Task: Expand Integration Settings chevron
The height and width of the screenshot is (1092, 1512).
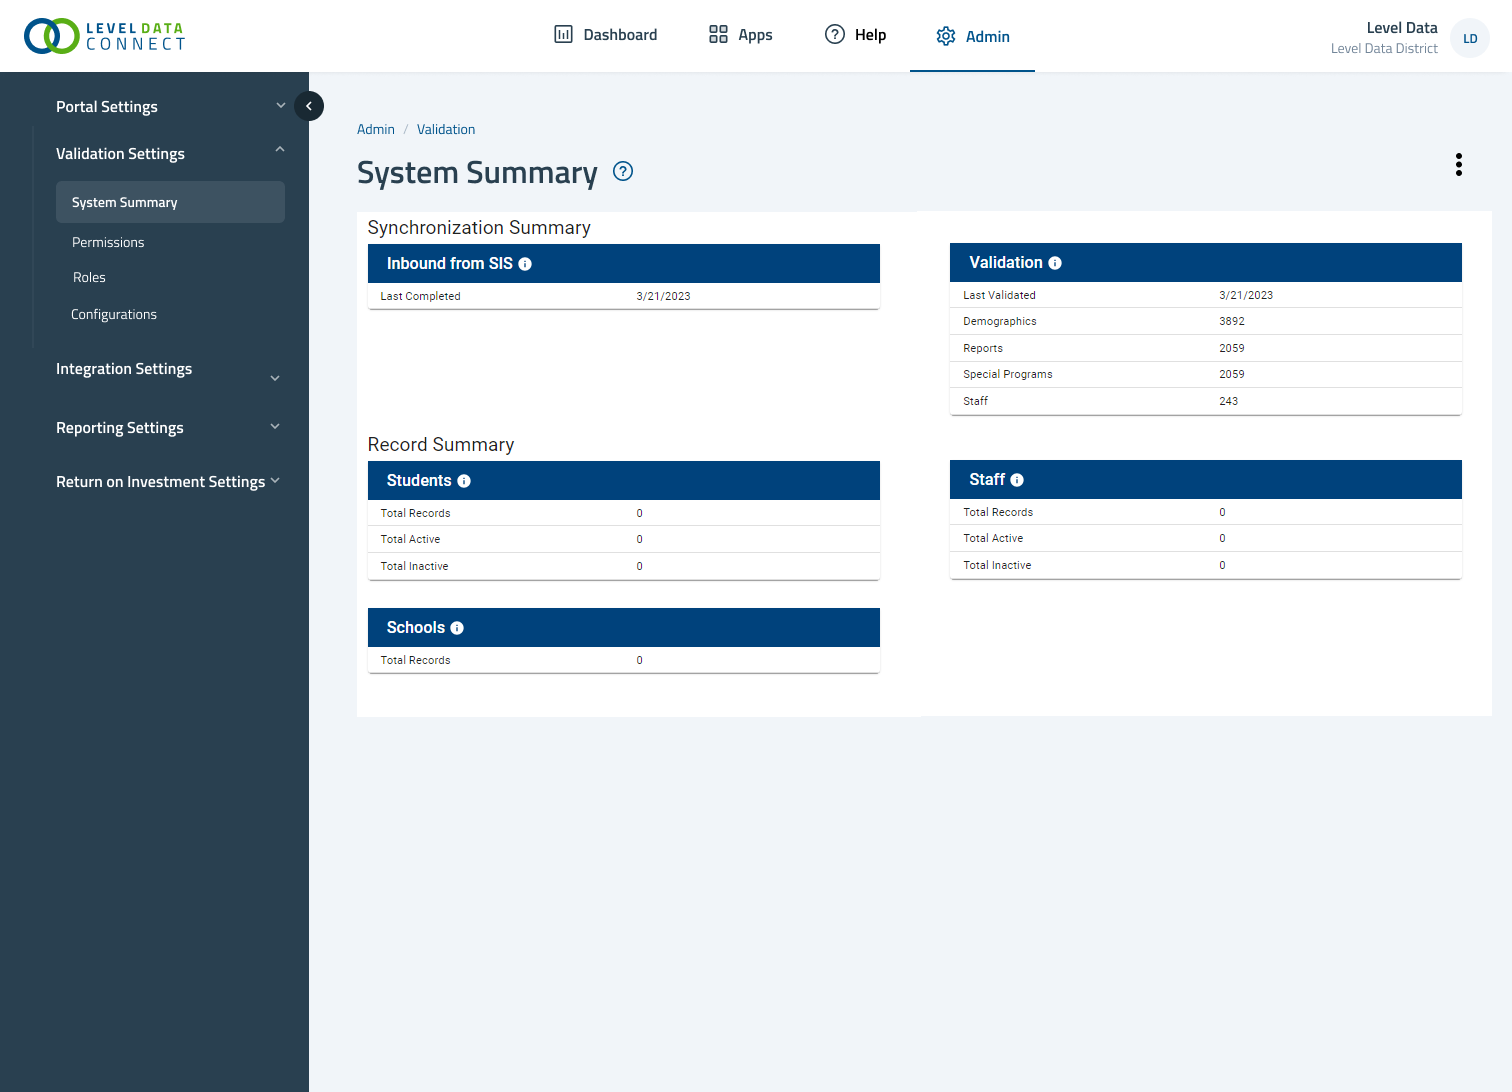Action: pos(275,378)
